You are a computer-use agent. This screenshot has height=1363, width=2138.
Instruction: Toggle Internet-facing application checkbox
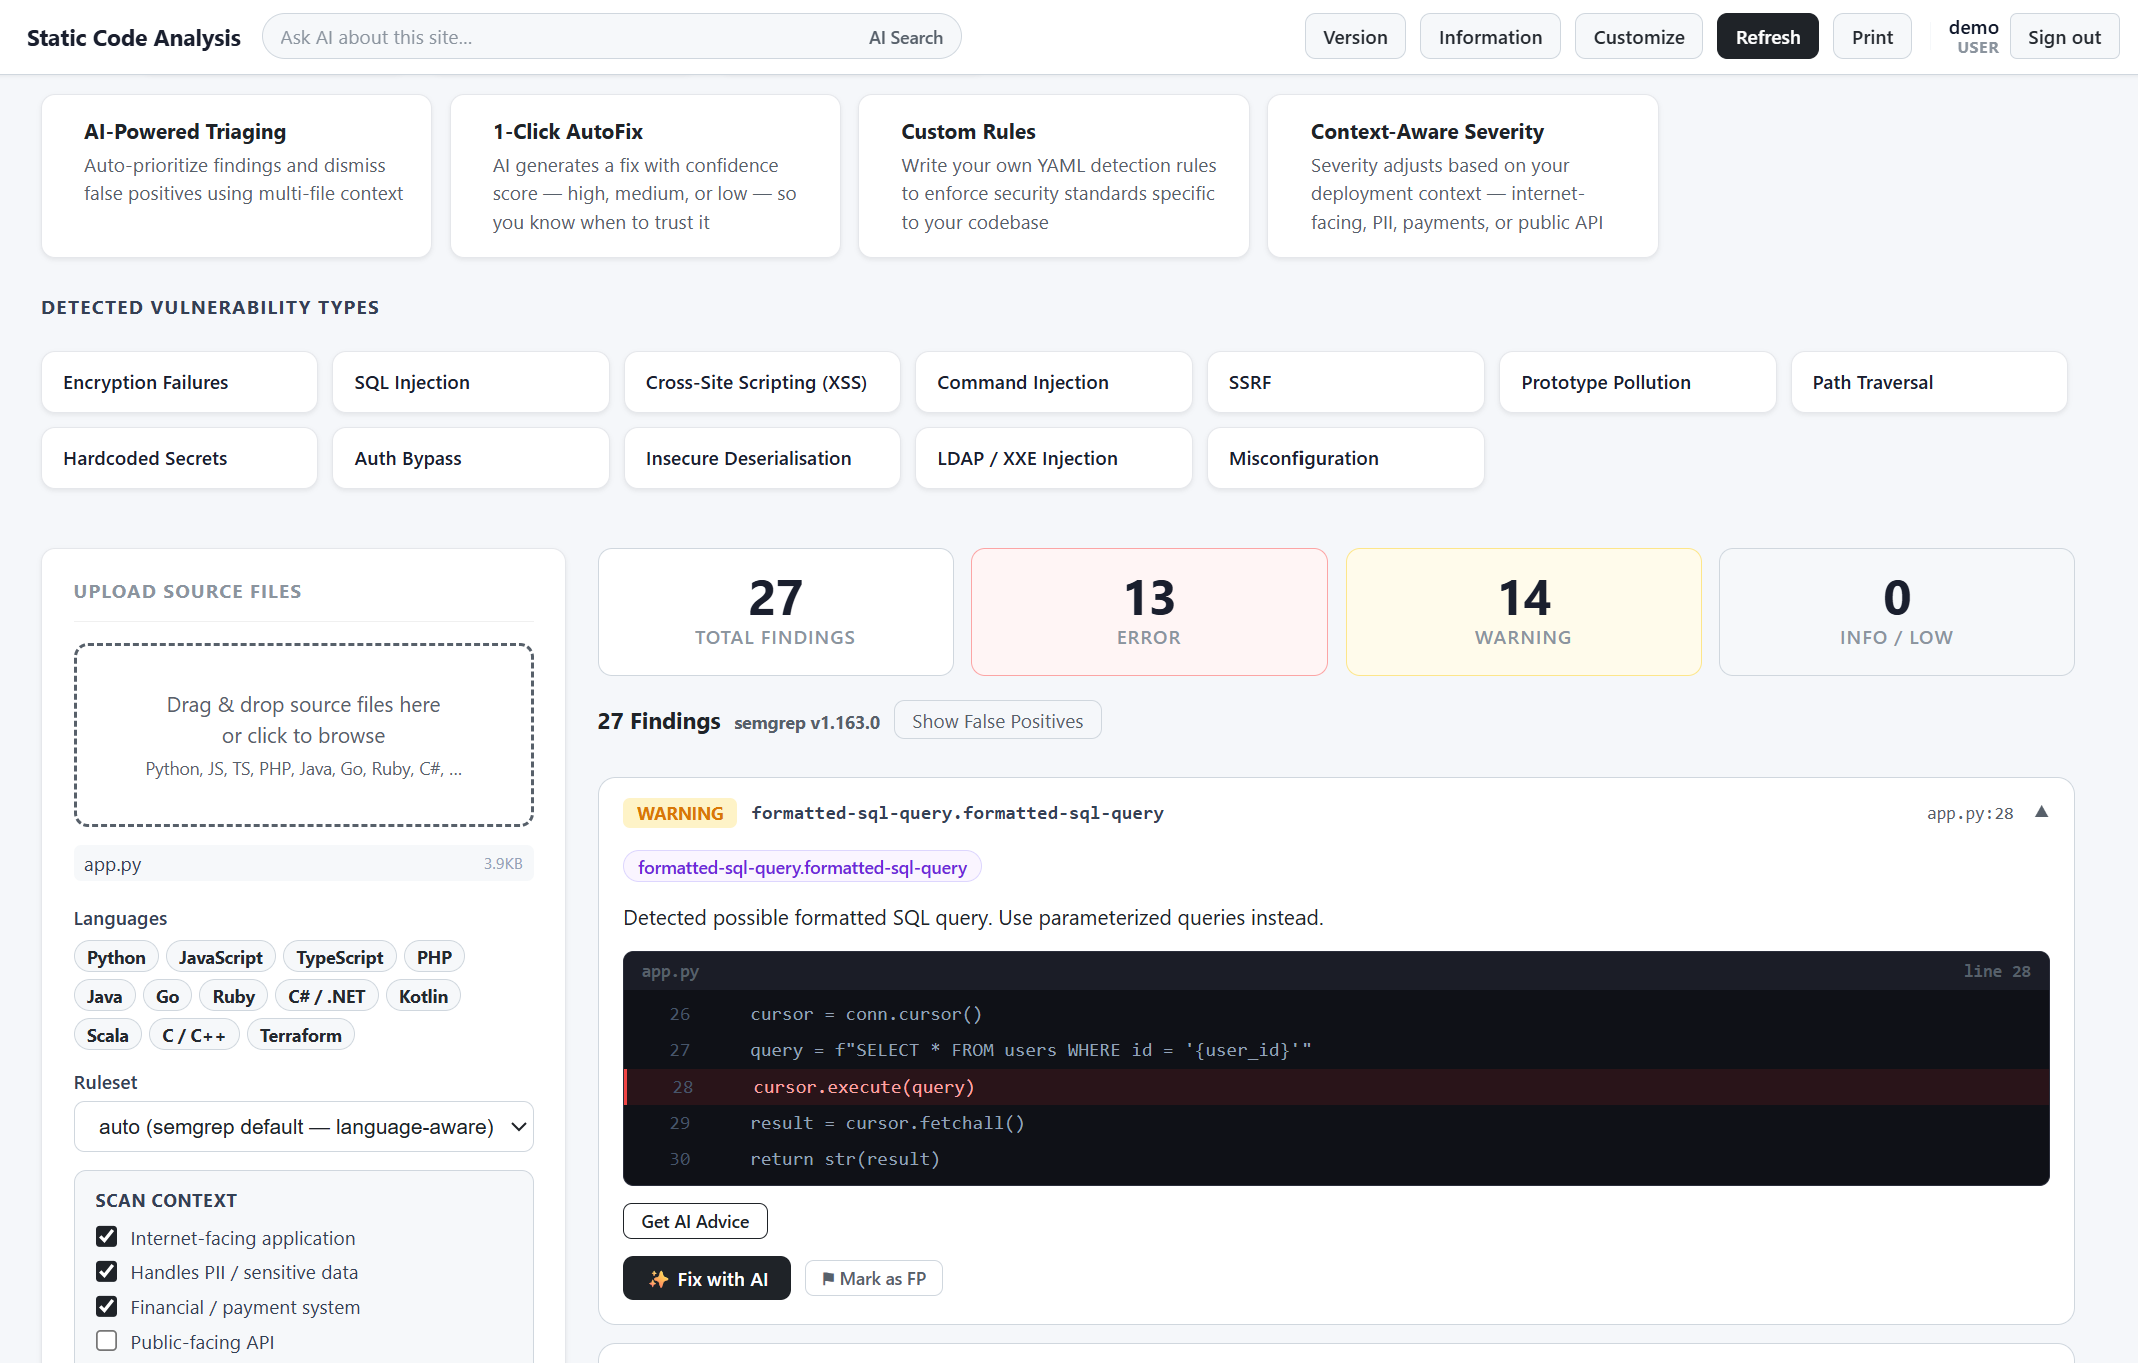(107, 1237)
